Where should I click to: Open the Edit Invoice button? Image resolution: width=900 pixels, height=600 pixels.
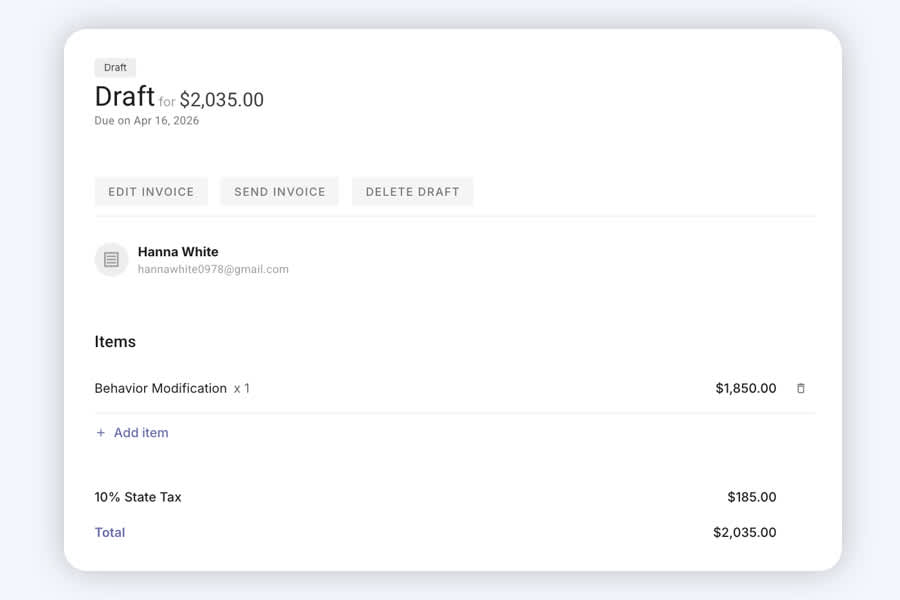[x=151, y=192]
